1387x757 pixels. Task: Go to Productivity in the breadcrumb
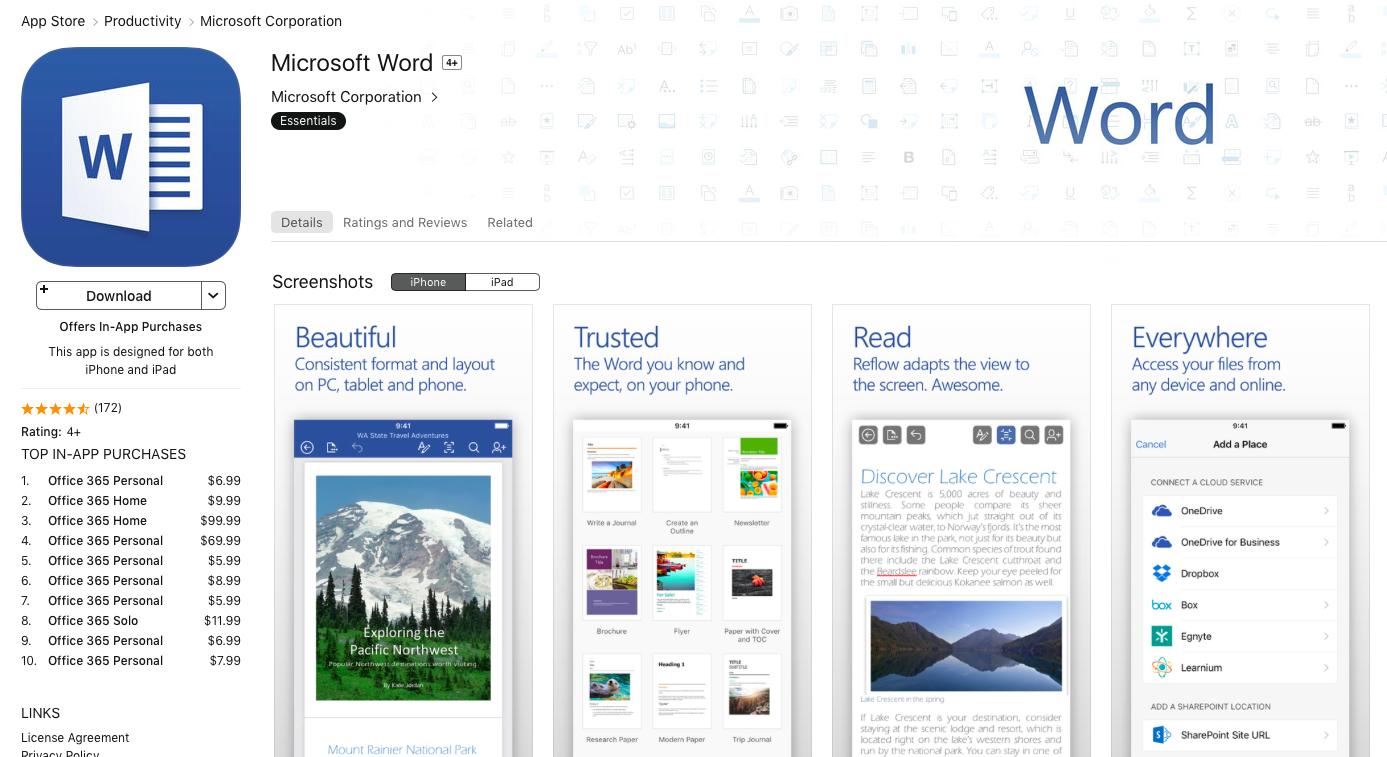coord(143,21)
